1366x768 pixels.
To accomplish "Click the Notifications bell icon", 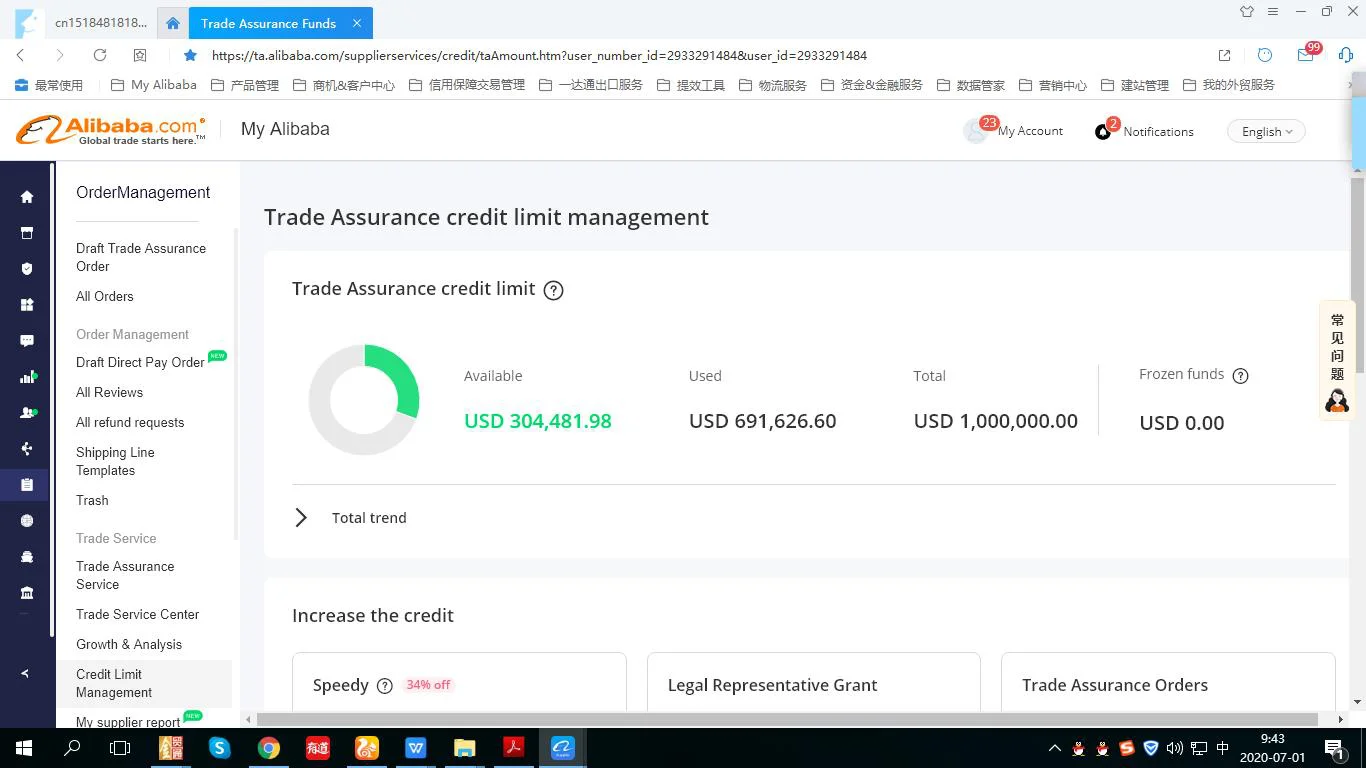I will (1103, 131).
